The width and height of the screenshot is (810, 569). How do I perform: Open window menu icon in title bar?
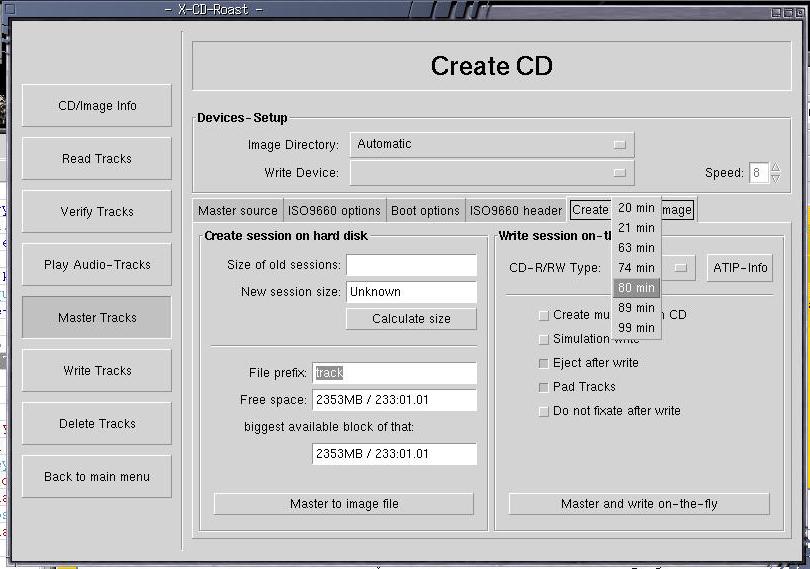(x=9, y=9)
